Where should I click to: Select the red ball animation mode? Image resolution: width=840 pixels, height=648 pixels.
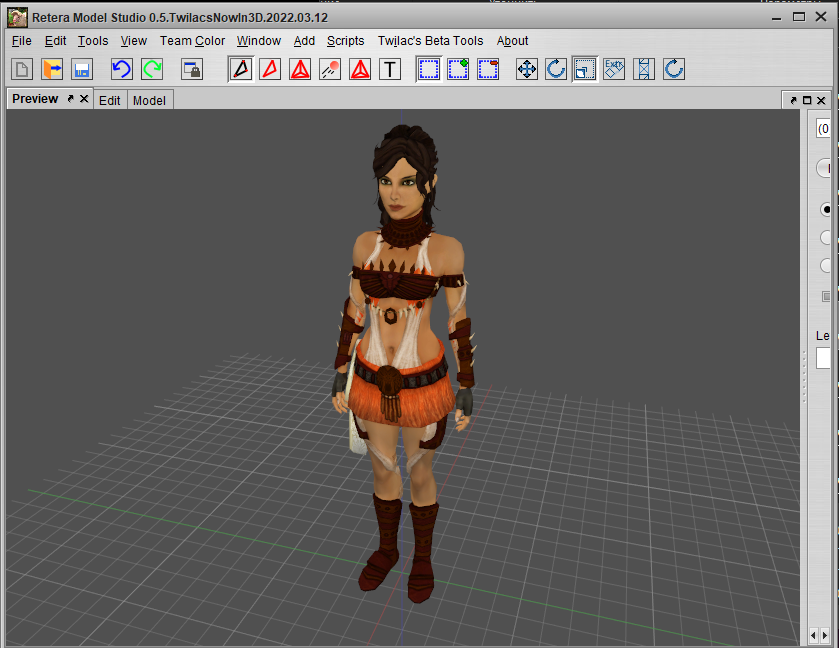click(330, 70)
